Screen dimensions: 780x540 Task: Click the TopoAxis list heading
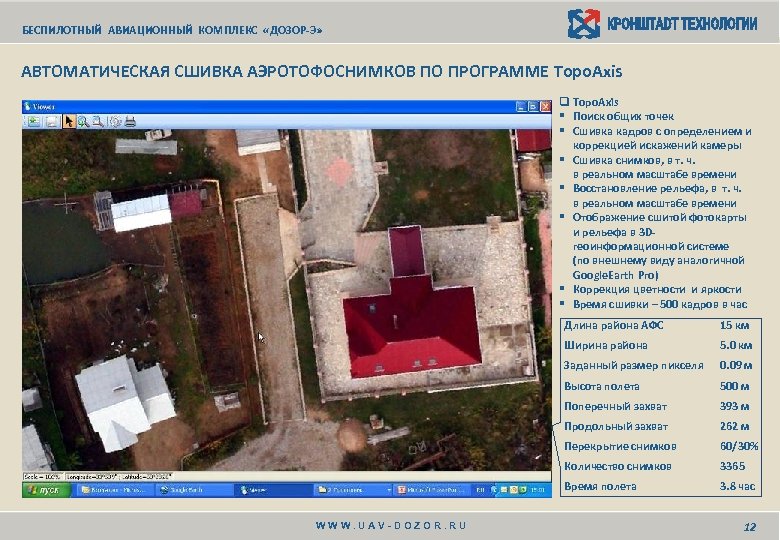[x=595, y=102]
